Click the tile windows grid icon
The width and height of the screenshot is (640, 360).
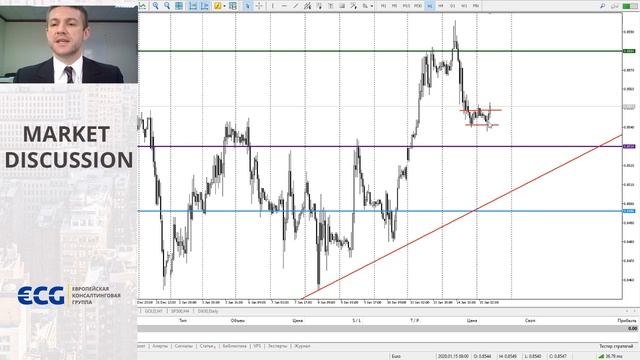pyautogui.click(x=179, y=6)
